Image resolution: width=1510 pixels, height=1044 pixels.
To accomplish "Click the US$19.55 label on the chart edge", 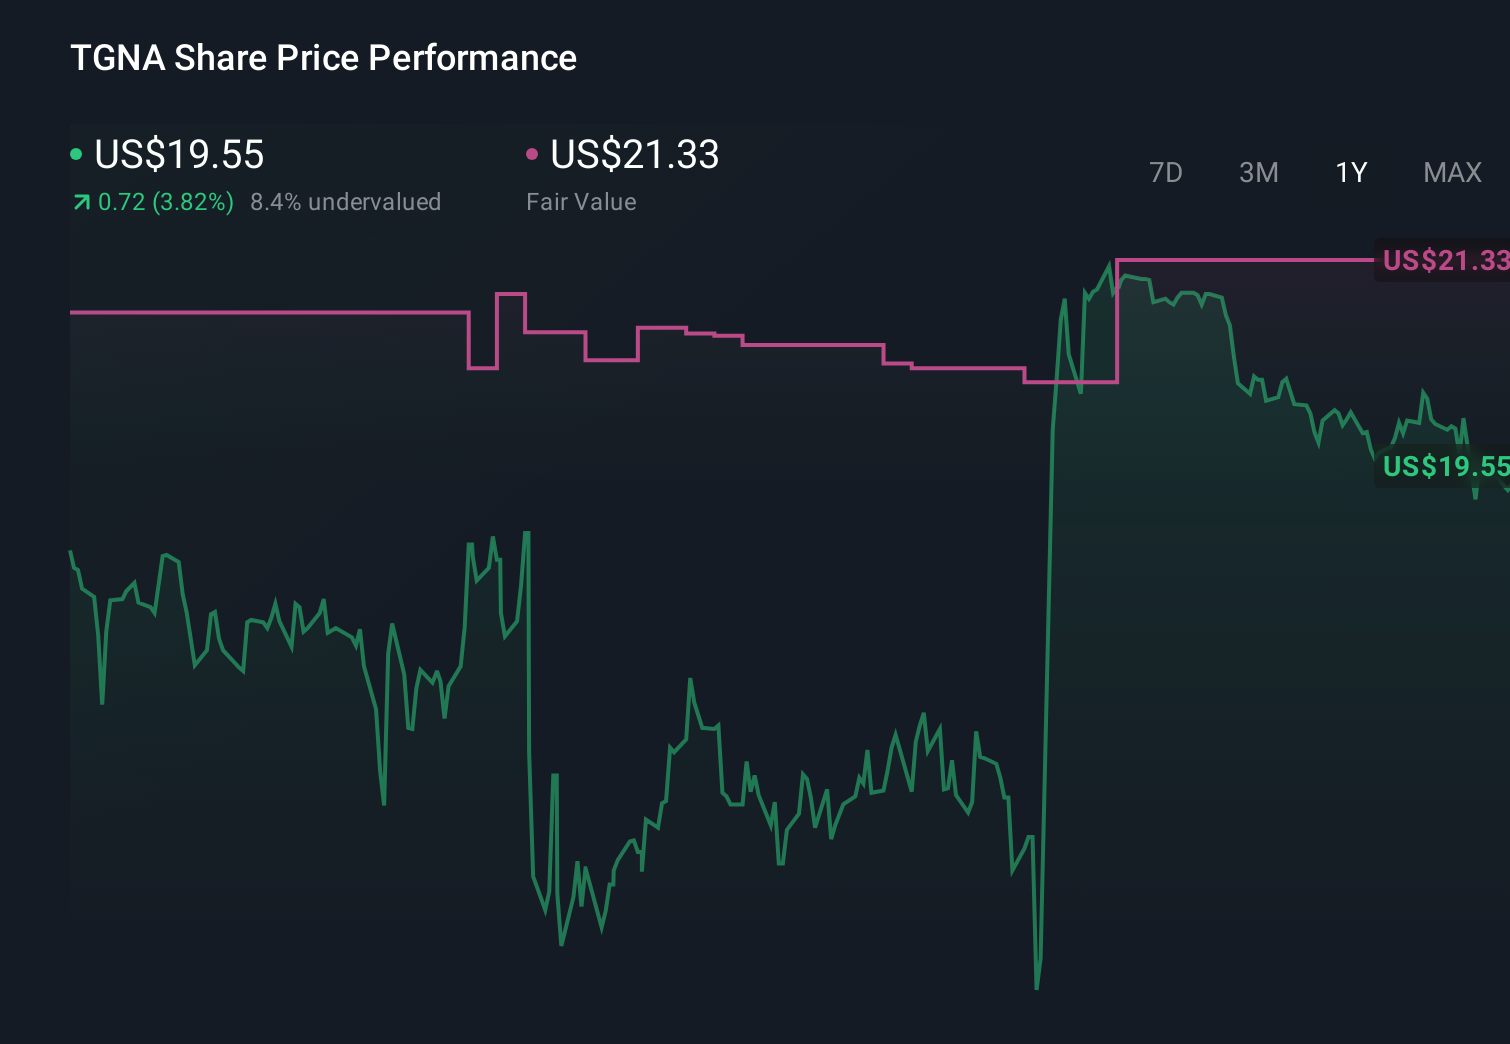I will coord(1444,467).
